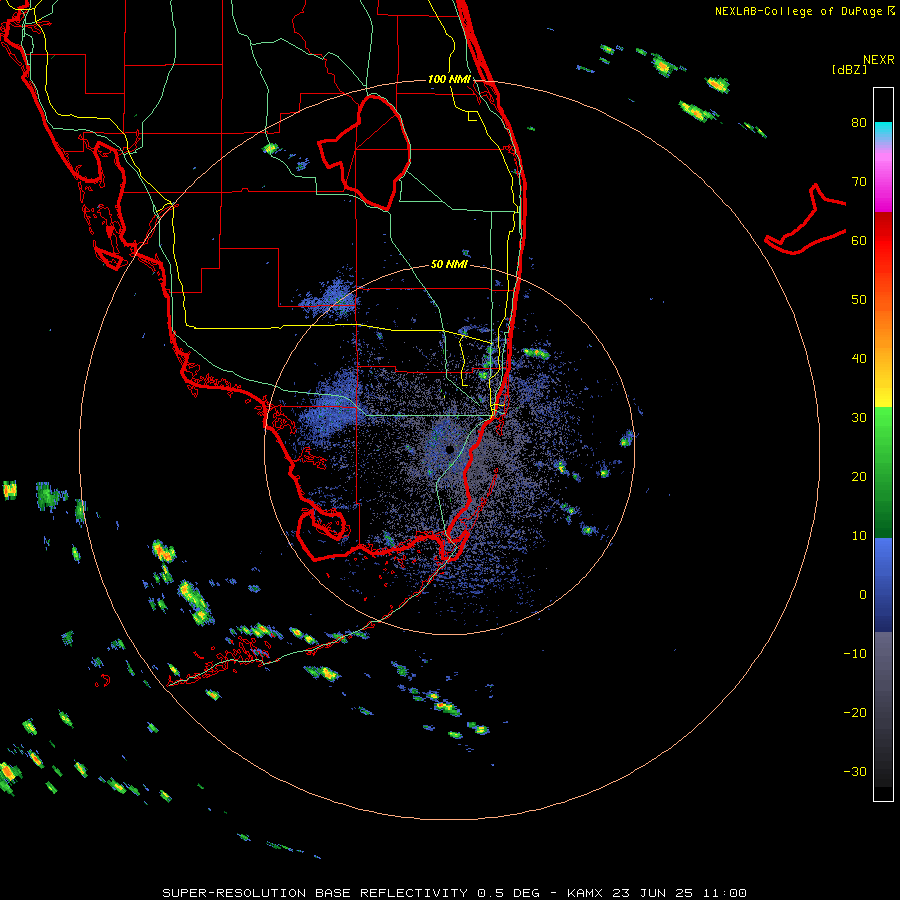The width and height of the screenshot is (900, 900).
Task: Select the -10 dBZ scale value
Action: coord(855,654)
